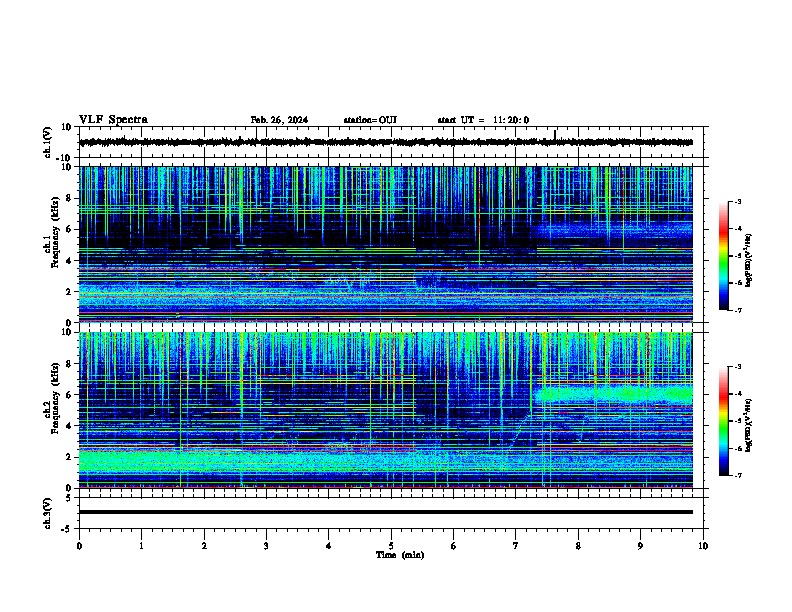Click the "4" kHz tick of ch.1 spectrogram
This screenshot has height=612, width=792.
point(69,261)
